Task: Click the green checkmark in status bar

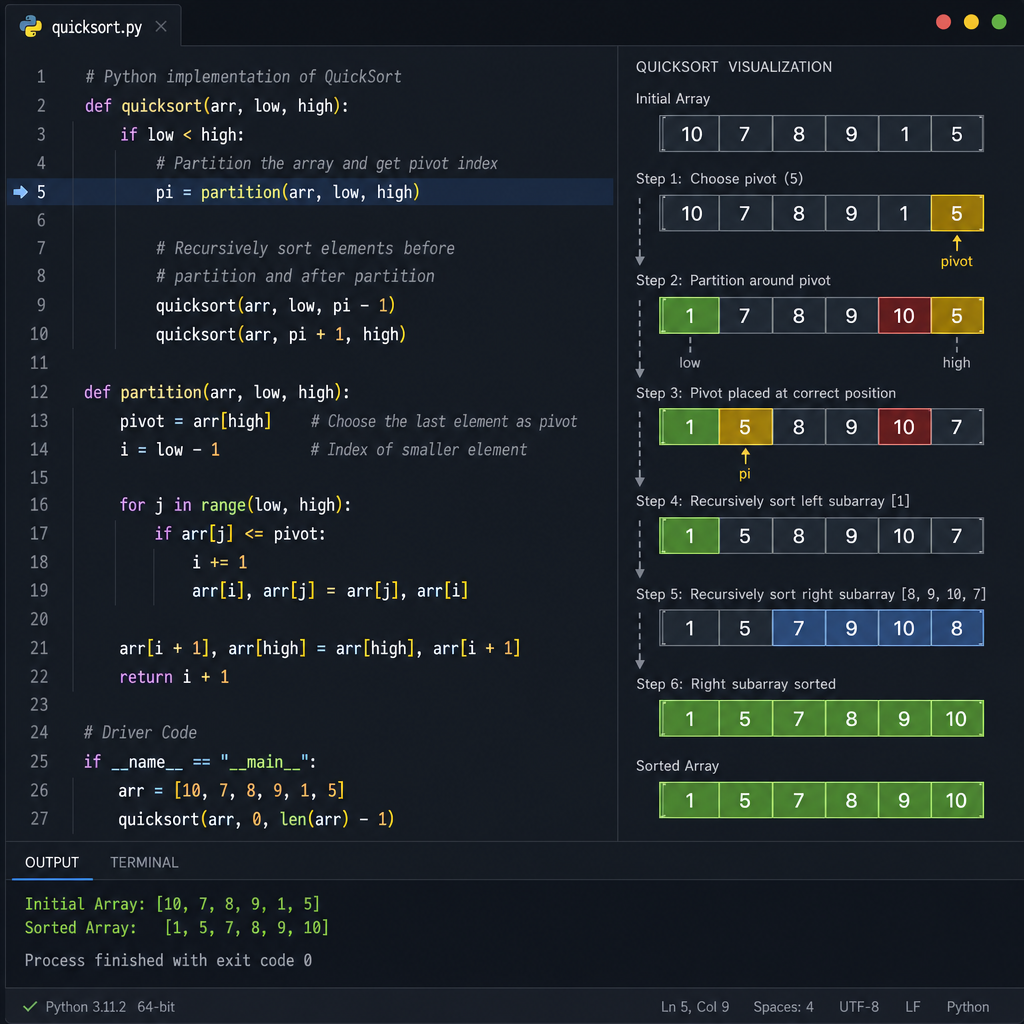Action: (30, 1006)
